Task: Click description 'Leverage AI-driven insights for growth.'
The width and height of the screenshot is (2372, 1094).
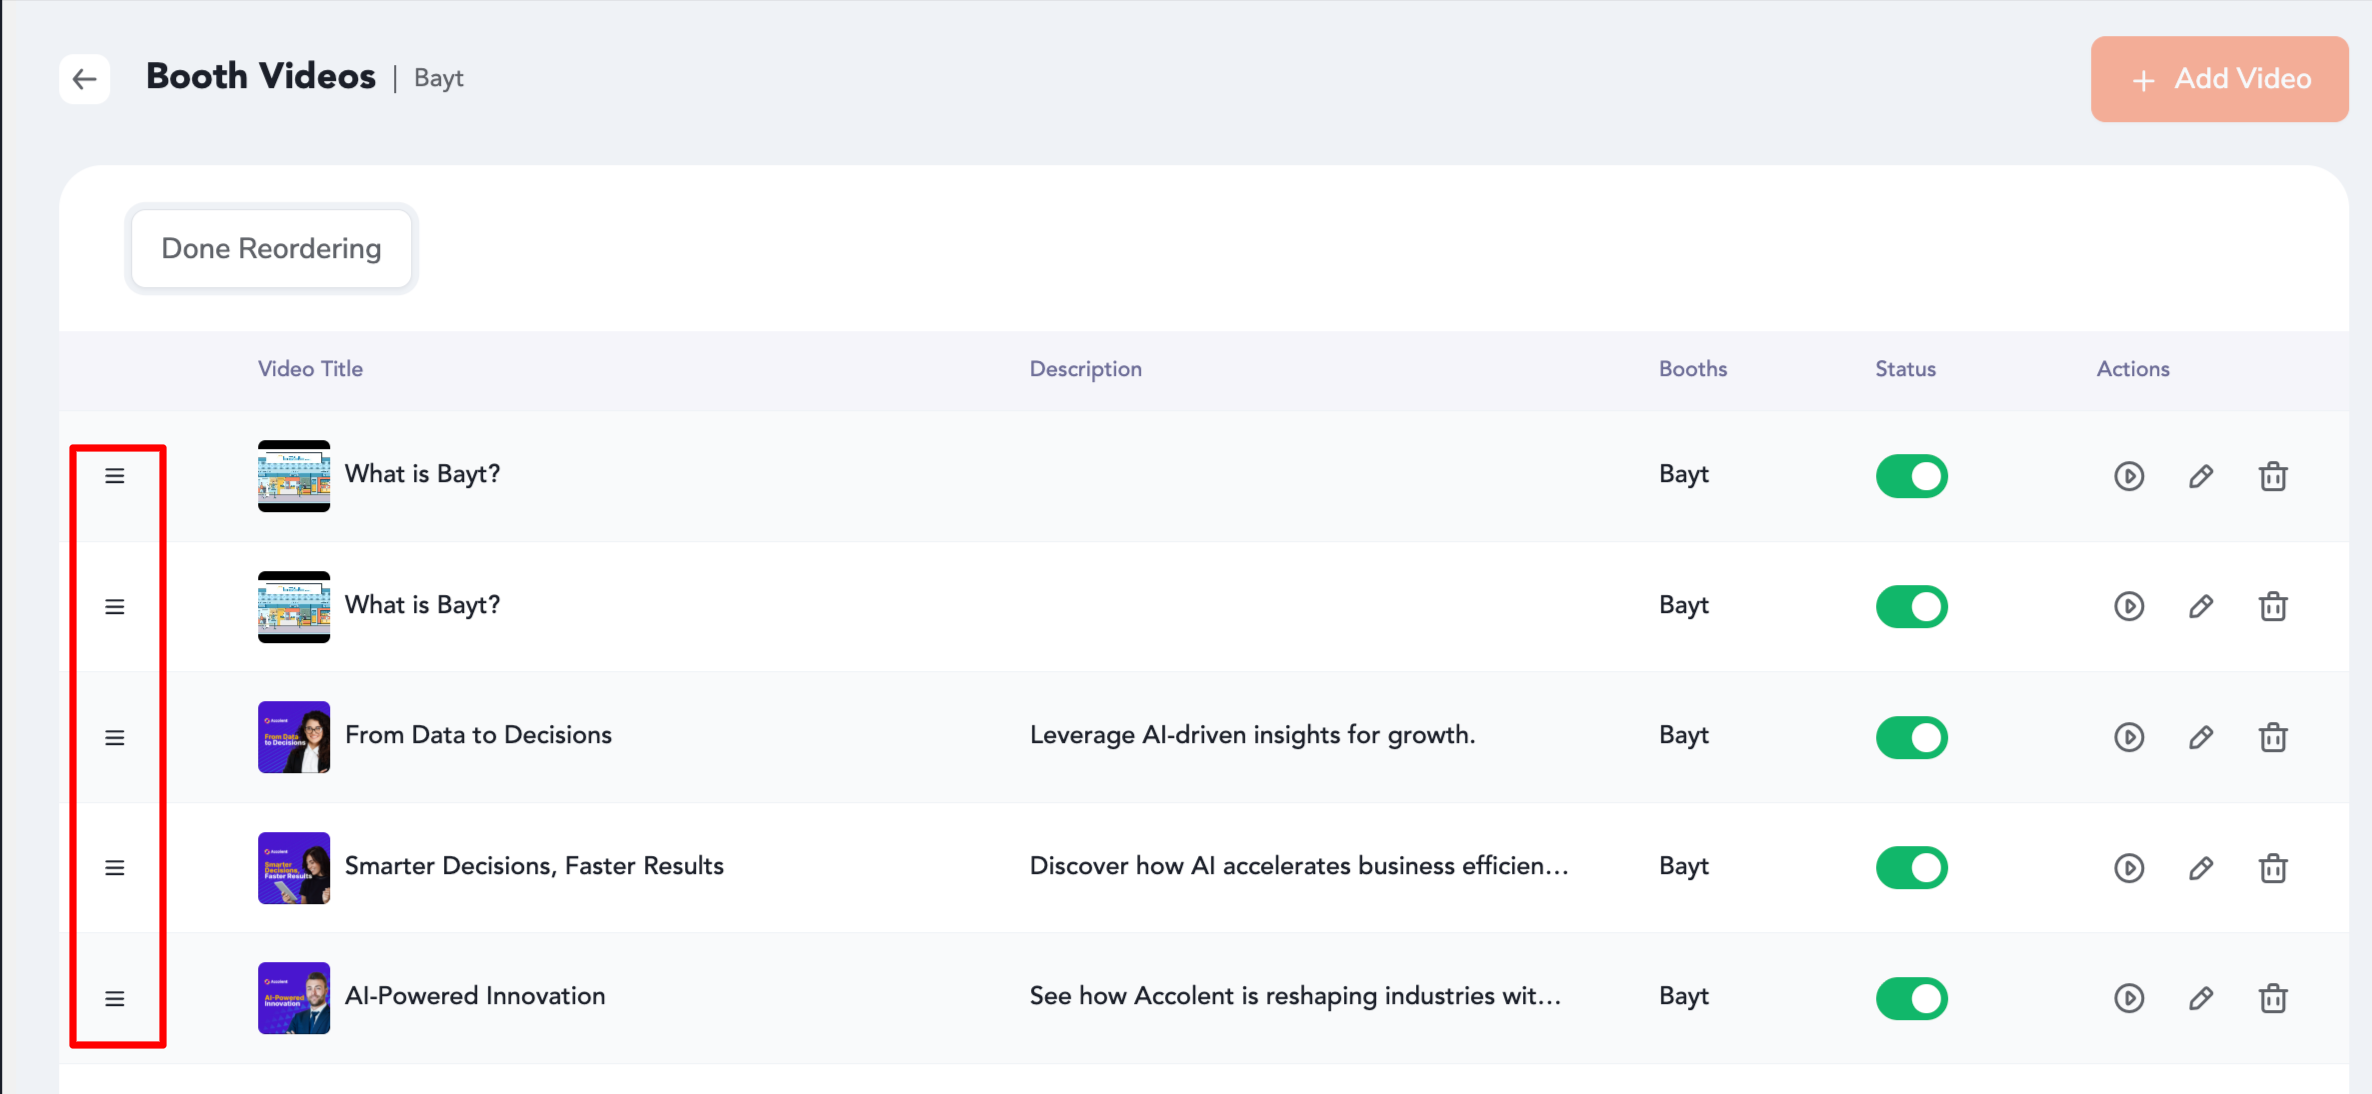Action: pos(1252,735)
